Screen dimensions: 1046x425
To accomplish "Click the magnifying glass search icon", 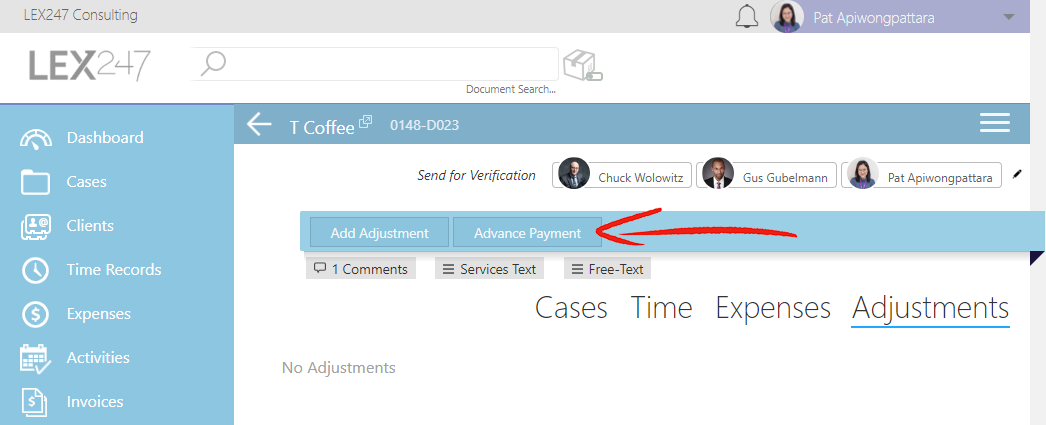I will (213, 64).
